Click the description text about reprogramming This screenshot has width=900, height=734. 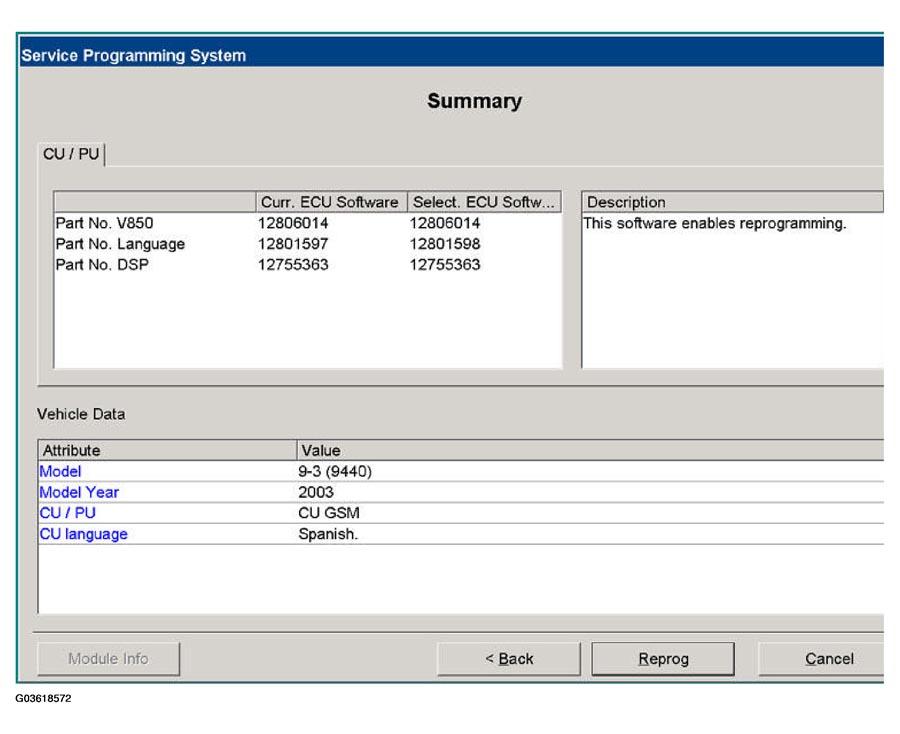715,223
